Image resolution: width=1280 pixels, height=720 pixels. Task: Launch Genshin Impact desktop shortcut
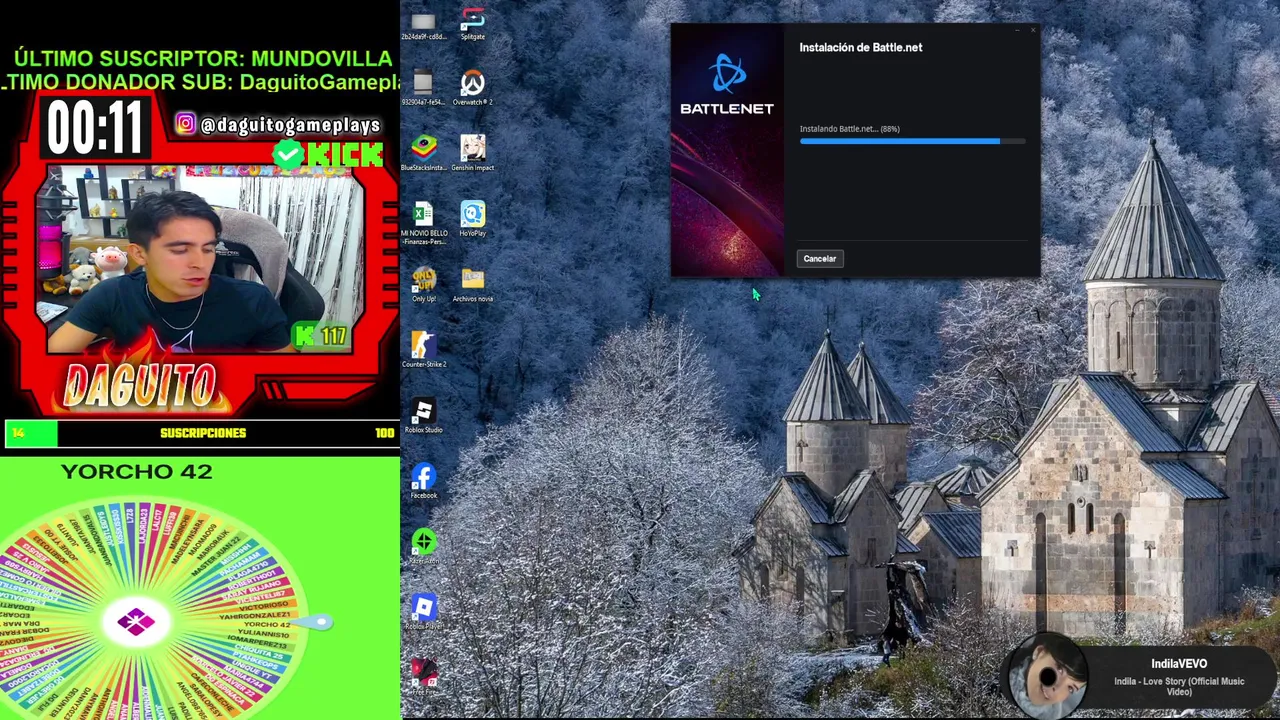point(472,152)
